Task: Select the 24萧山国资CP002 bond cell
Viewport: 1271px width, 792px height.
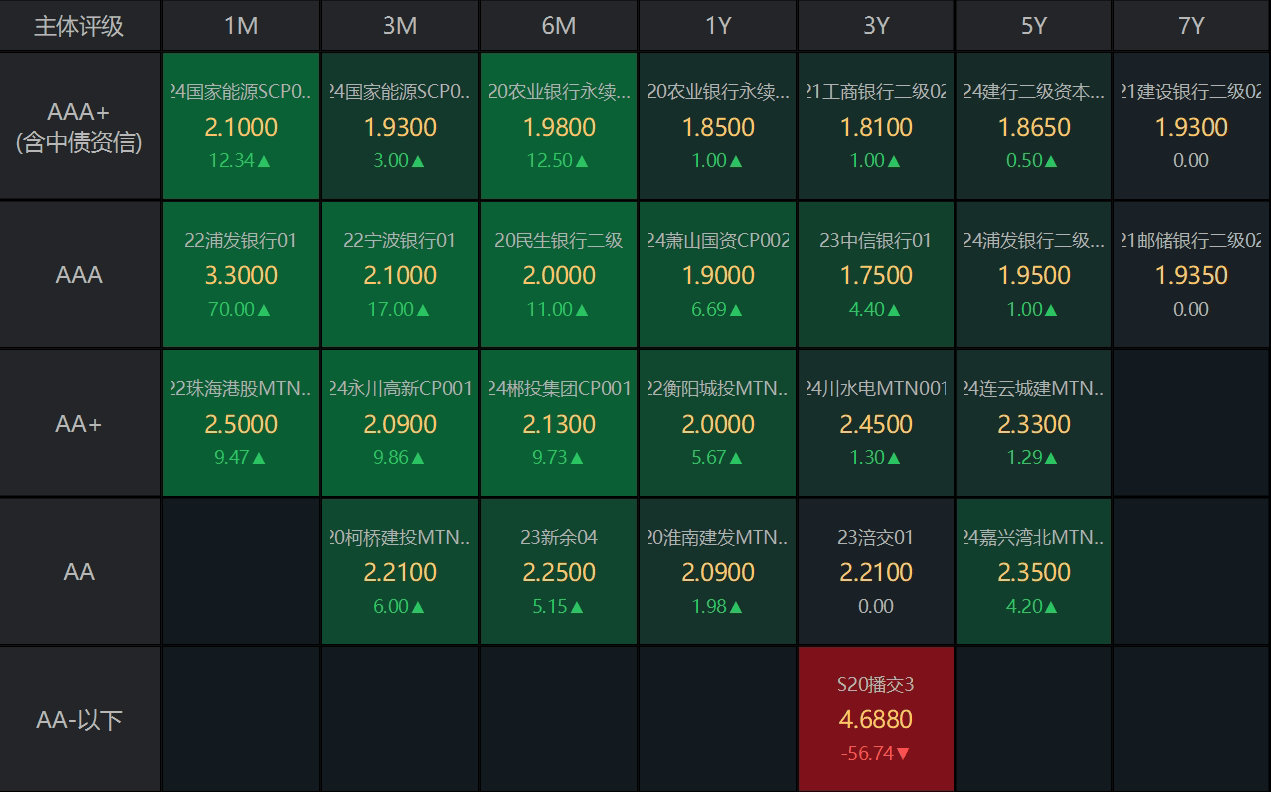Action: tap(718, 274)
